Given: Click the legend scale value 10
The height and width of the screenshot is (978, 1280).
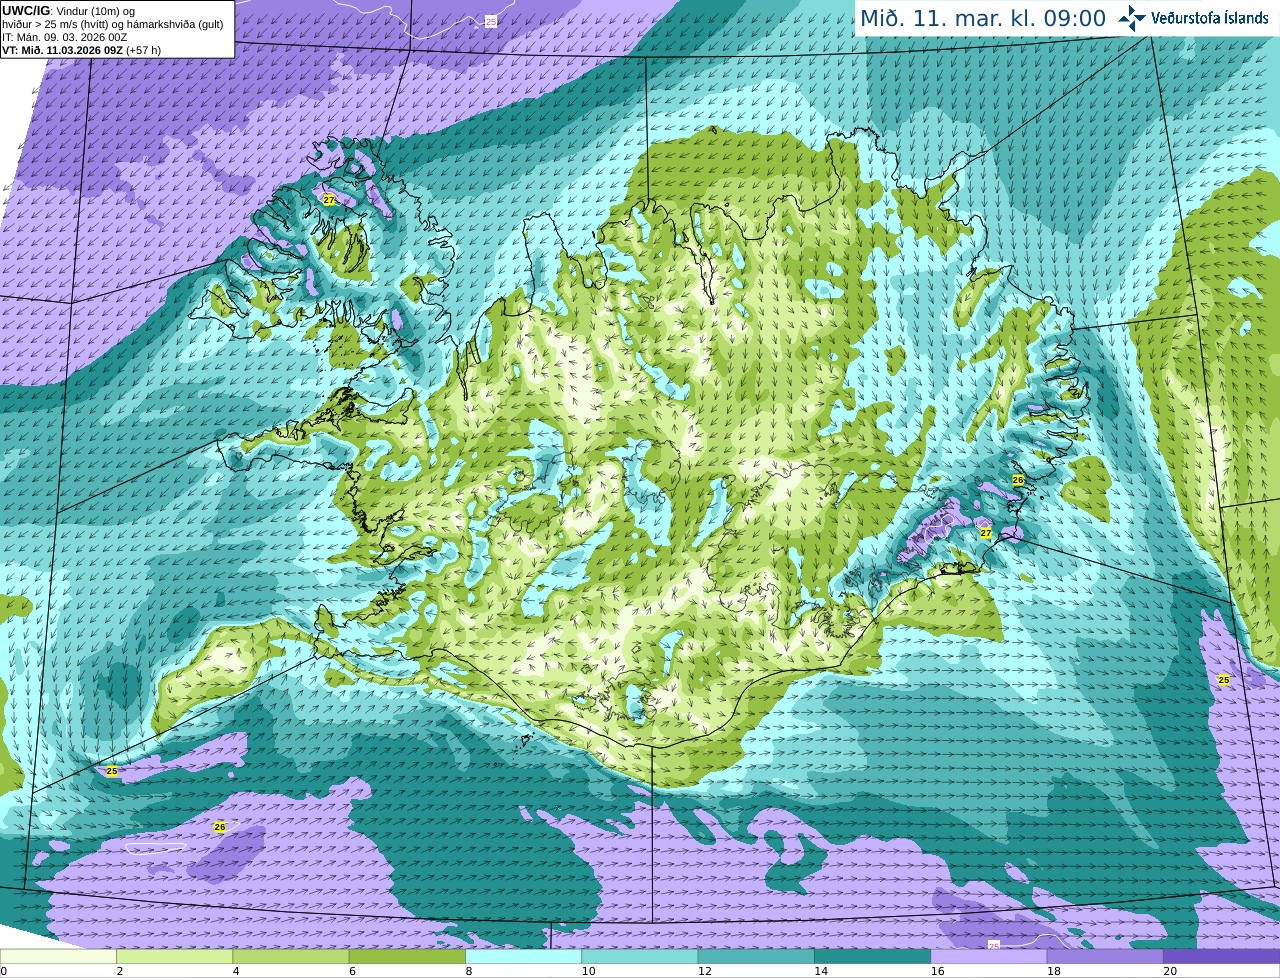Looking at the screenshot, I should (x=588, y=971).
